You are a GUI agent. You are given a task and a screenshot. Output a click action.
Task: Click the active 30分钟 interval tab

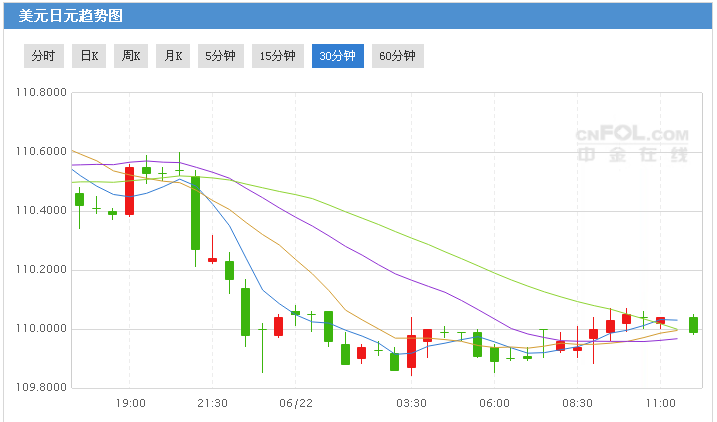(337, 56)
